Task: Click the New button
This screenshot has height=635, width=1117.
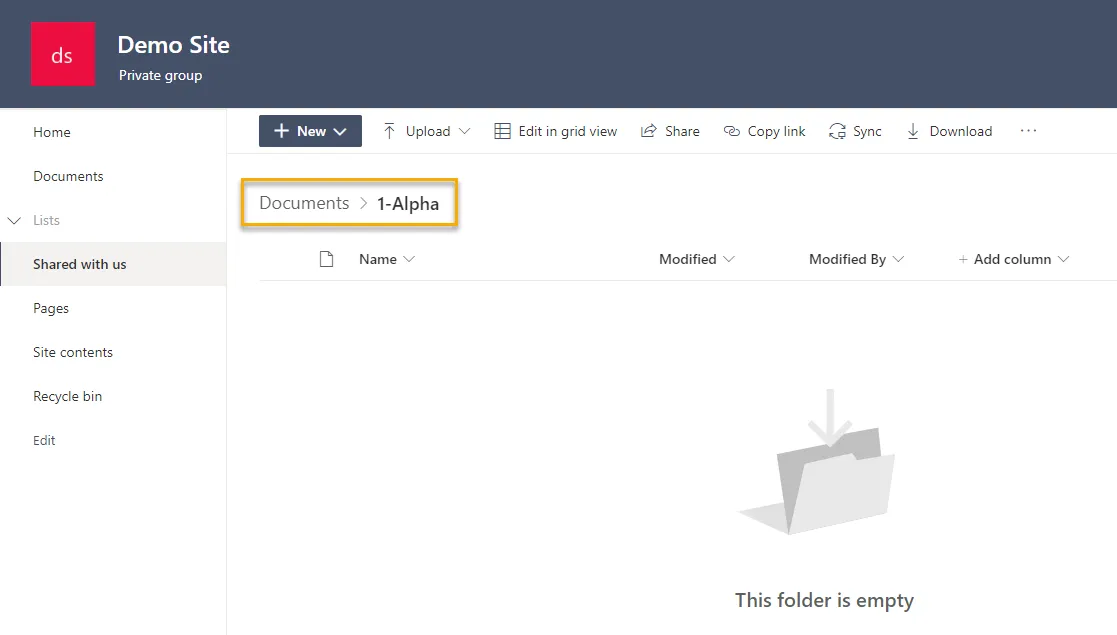Action: coord(310,131)
